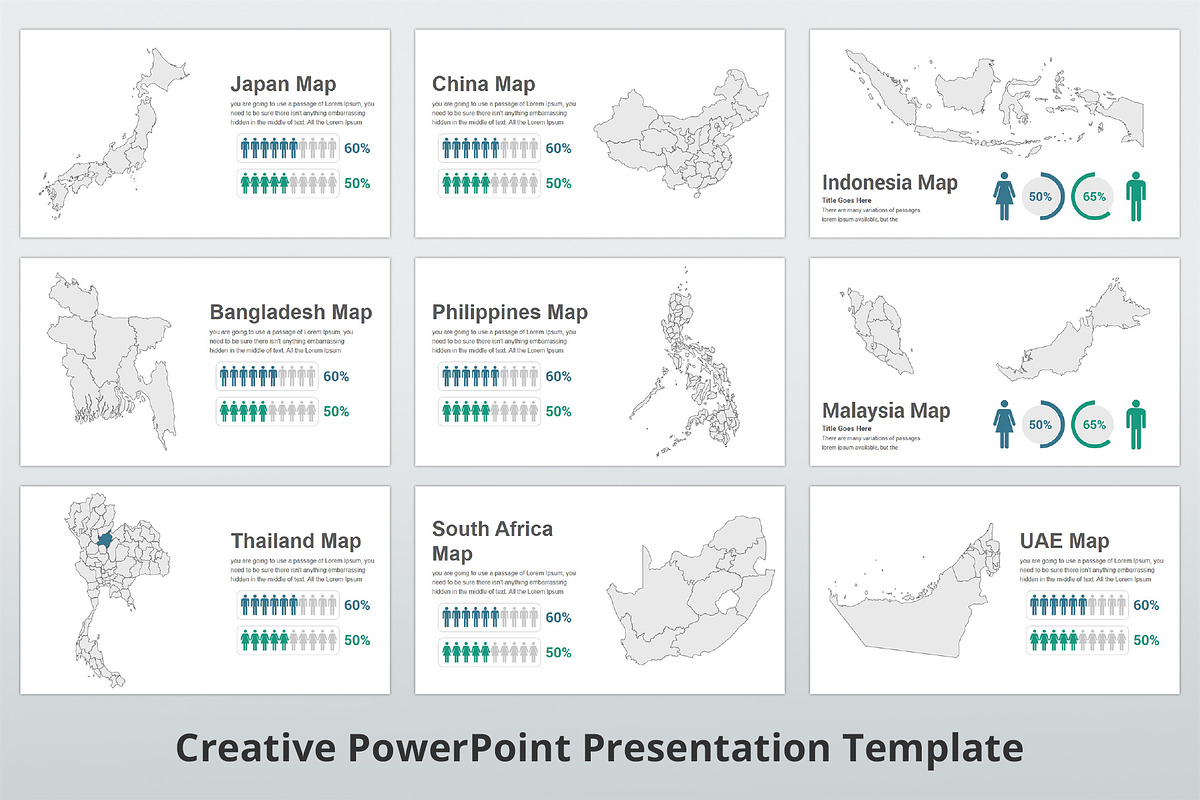The height and width of the screenshot is (800, 1200).
Task: Click the 50% value on UAE slide
Action: coord(1146,640)
